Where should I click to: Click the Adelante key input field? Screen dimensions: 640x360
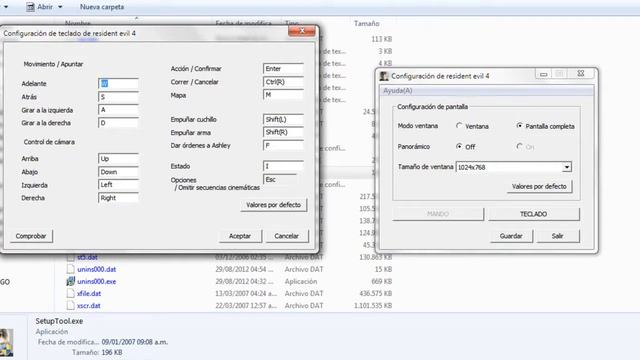coord(118,84)
